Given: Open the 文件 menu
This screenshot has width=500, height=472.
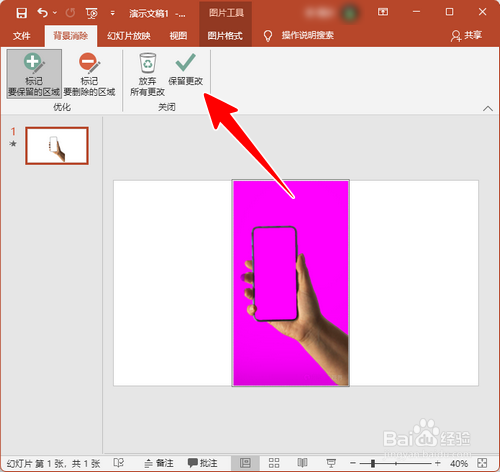Looking at the screenshot, I should point(22,35).
